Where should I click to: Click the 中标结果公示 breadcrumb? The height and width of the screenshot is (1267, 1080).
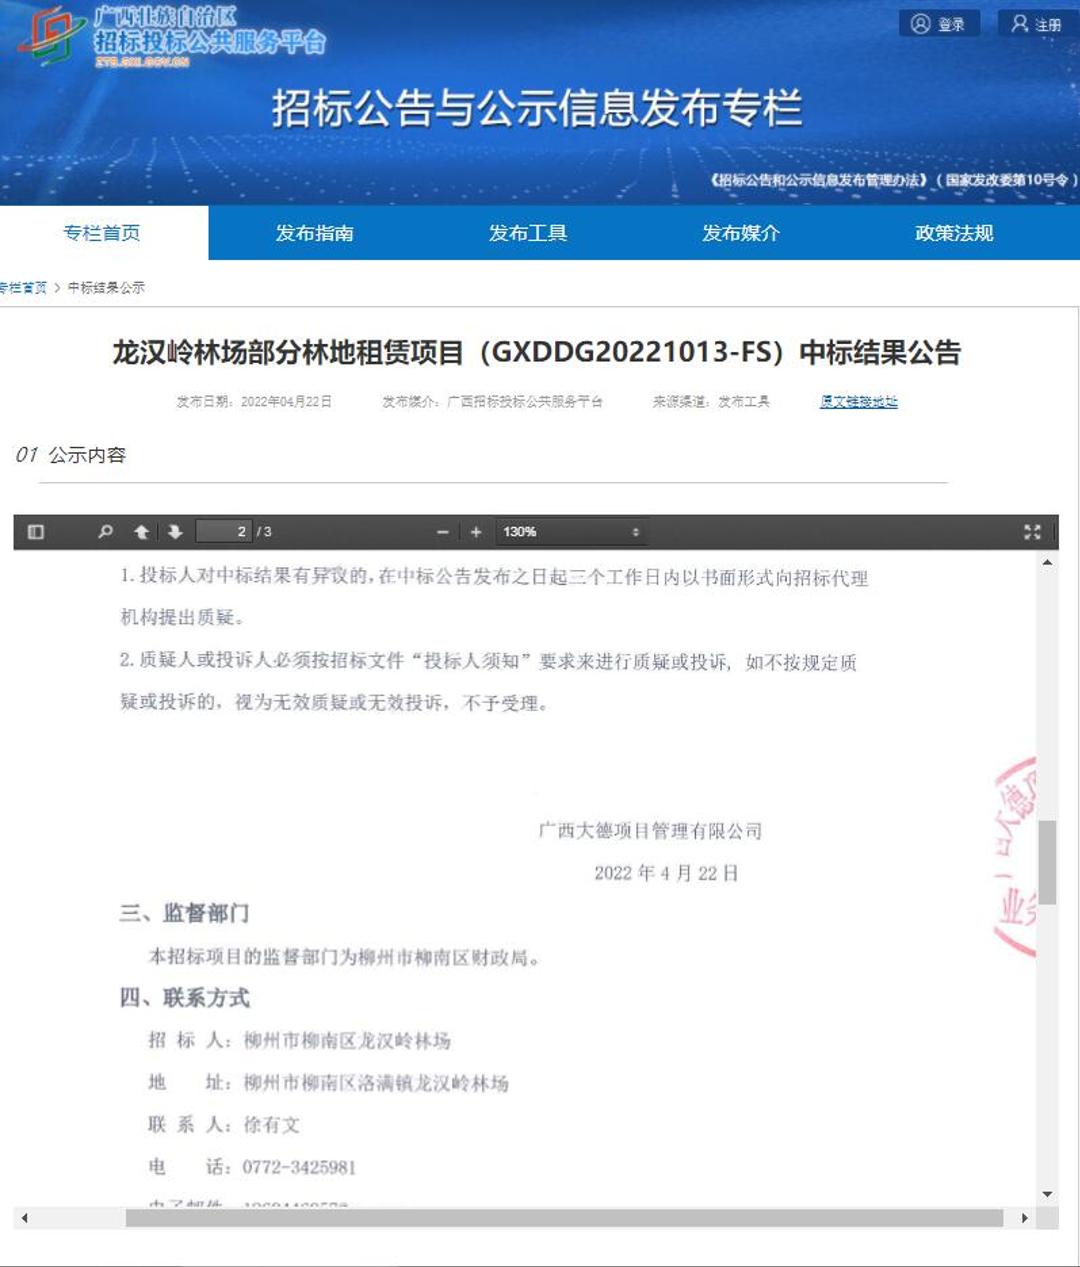[106, 288]
